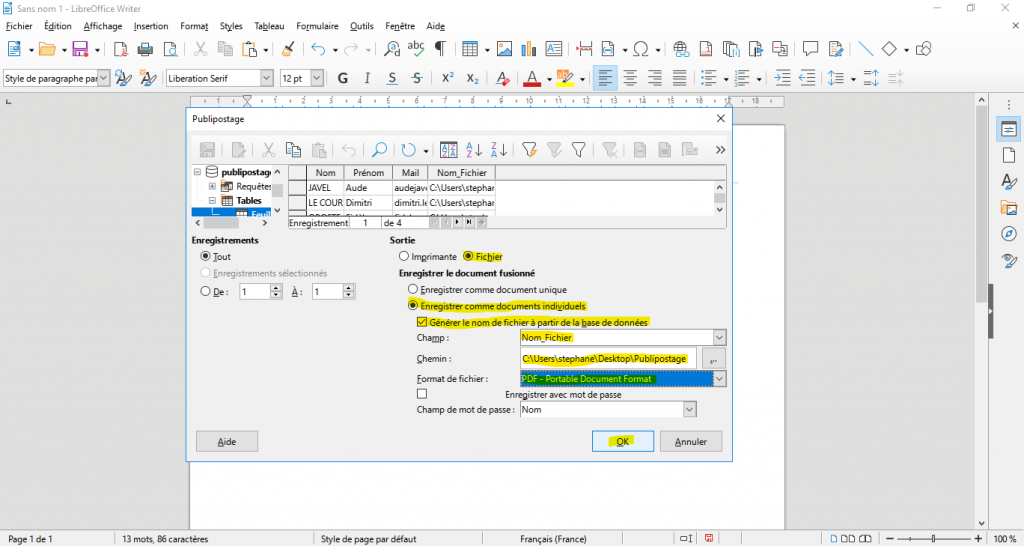
Task: Select the De range radio button
Action: (x=206, y=292)
